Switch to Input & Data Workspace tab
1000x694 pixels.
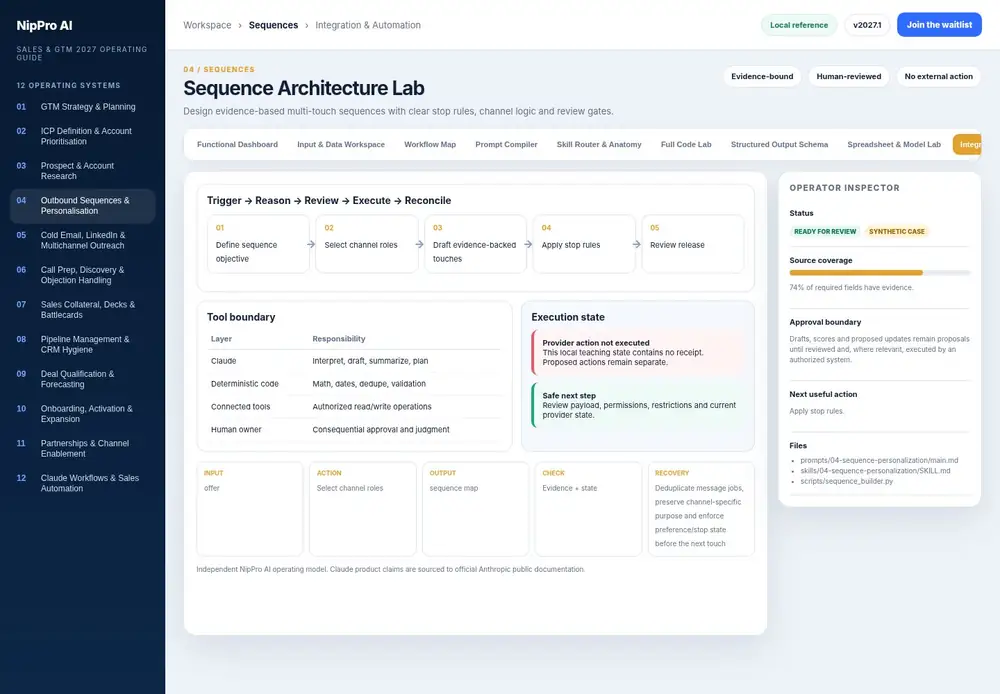(341, 145)
